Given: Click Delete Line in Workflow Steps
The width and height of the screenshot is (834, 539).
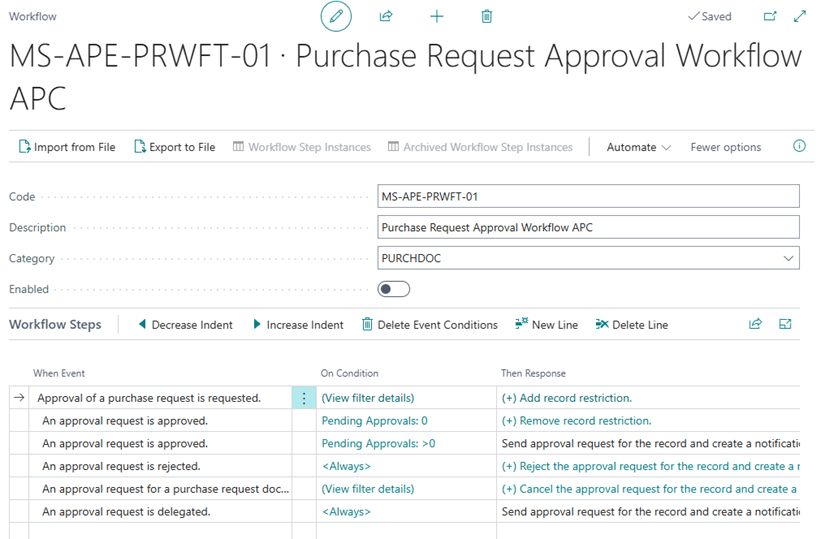Looking at the screenshot, I should coord(631,325).
